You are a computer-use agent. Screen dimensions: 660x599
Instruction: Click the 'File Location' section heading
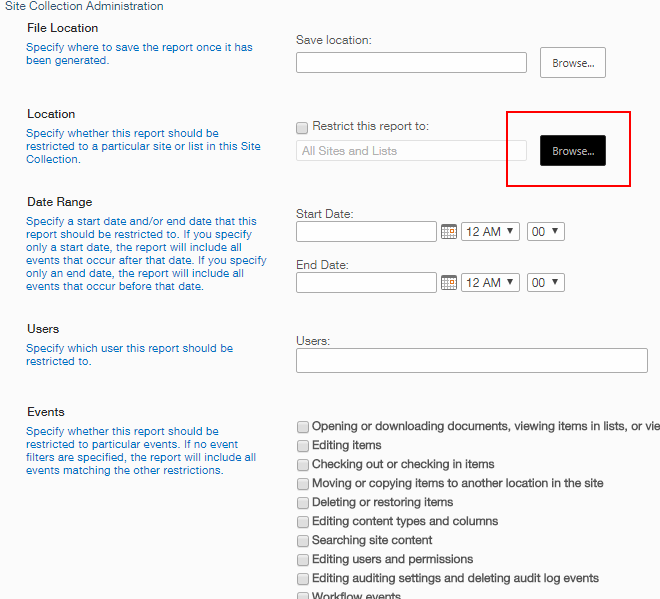[63, 28]
